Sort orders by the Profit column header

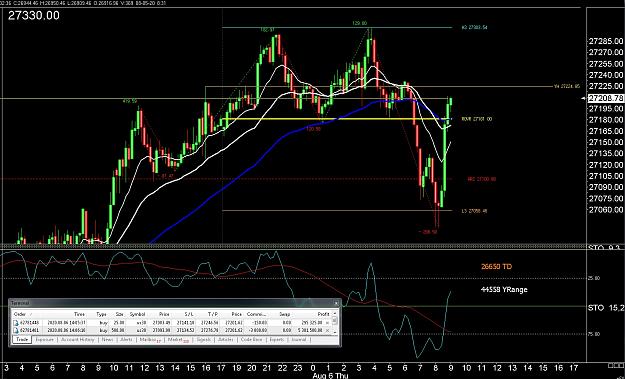pos(323,314)
